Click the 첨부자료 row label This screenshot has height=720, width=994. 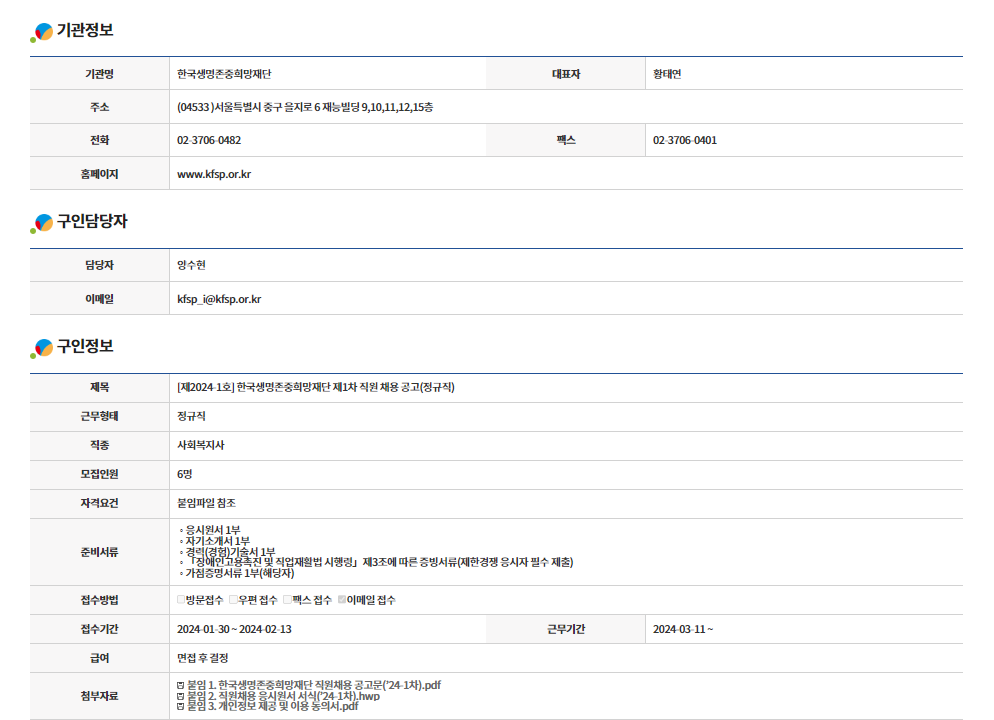pyautogui.click(x=100, y=696)
